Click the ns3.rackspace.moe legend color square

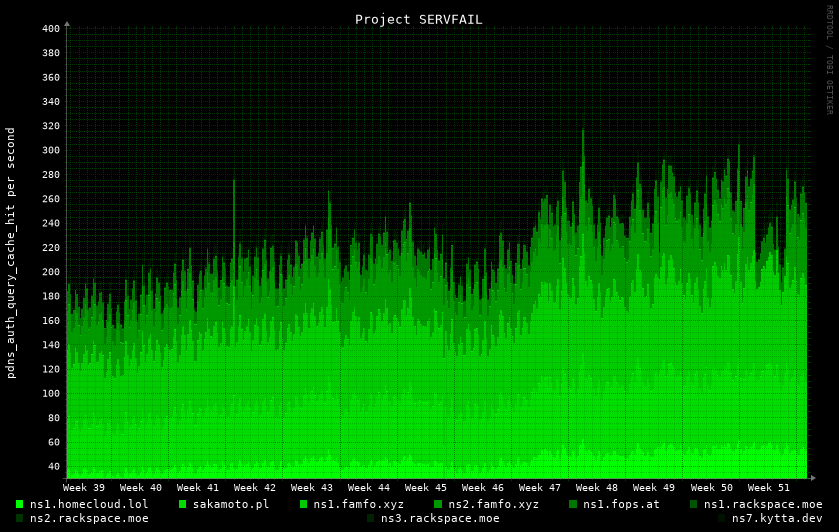coord(371,518)
